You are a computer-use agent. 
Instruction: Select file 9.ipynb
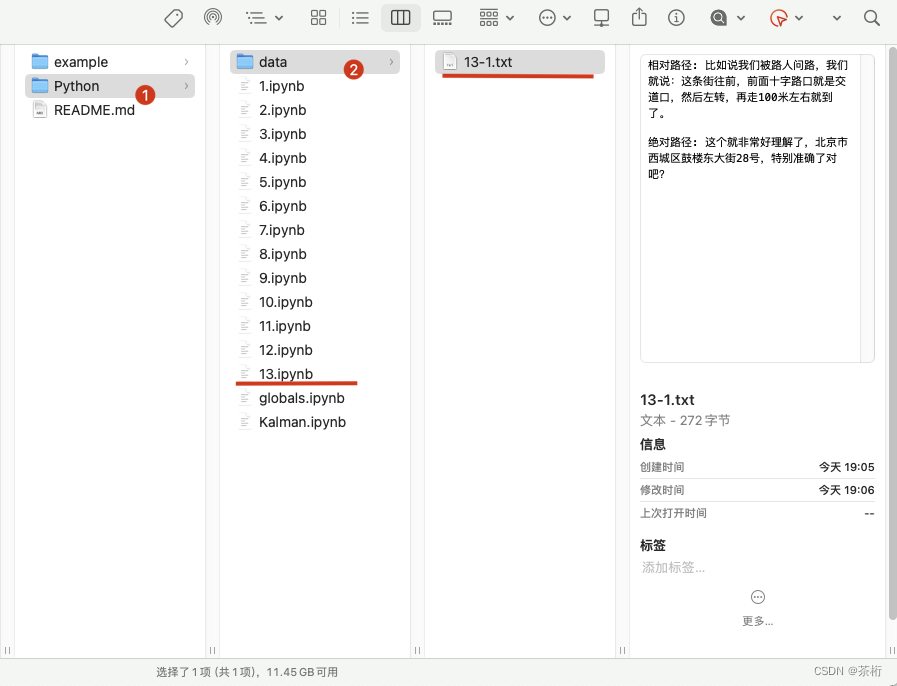[x=315, y=278]
